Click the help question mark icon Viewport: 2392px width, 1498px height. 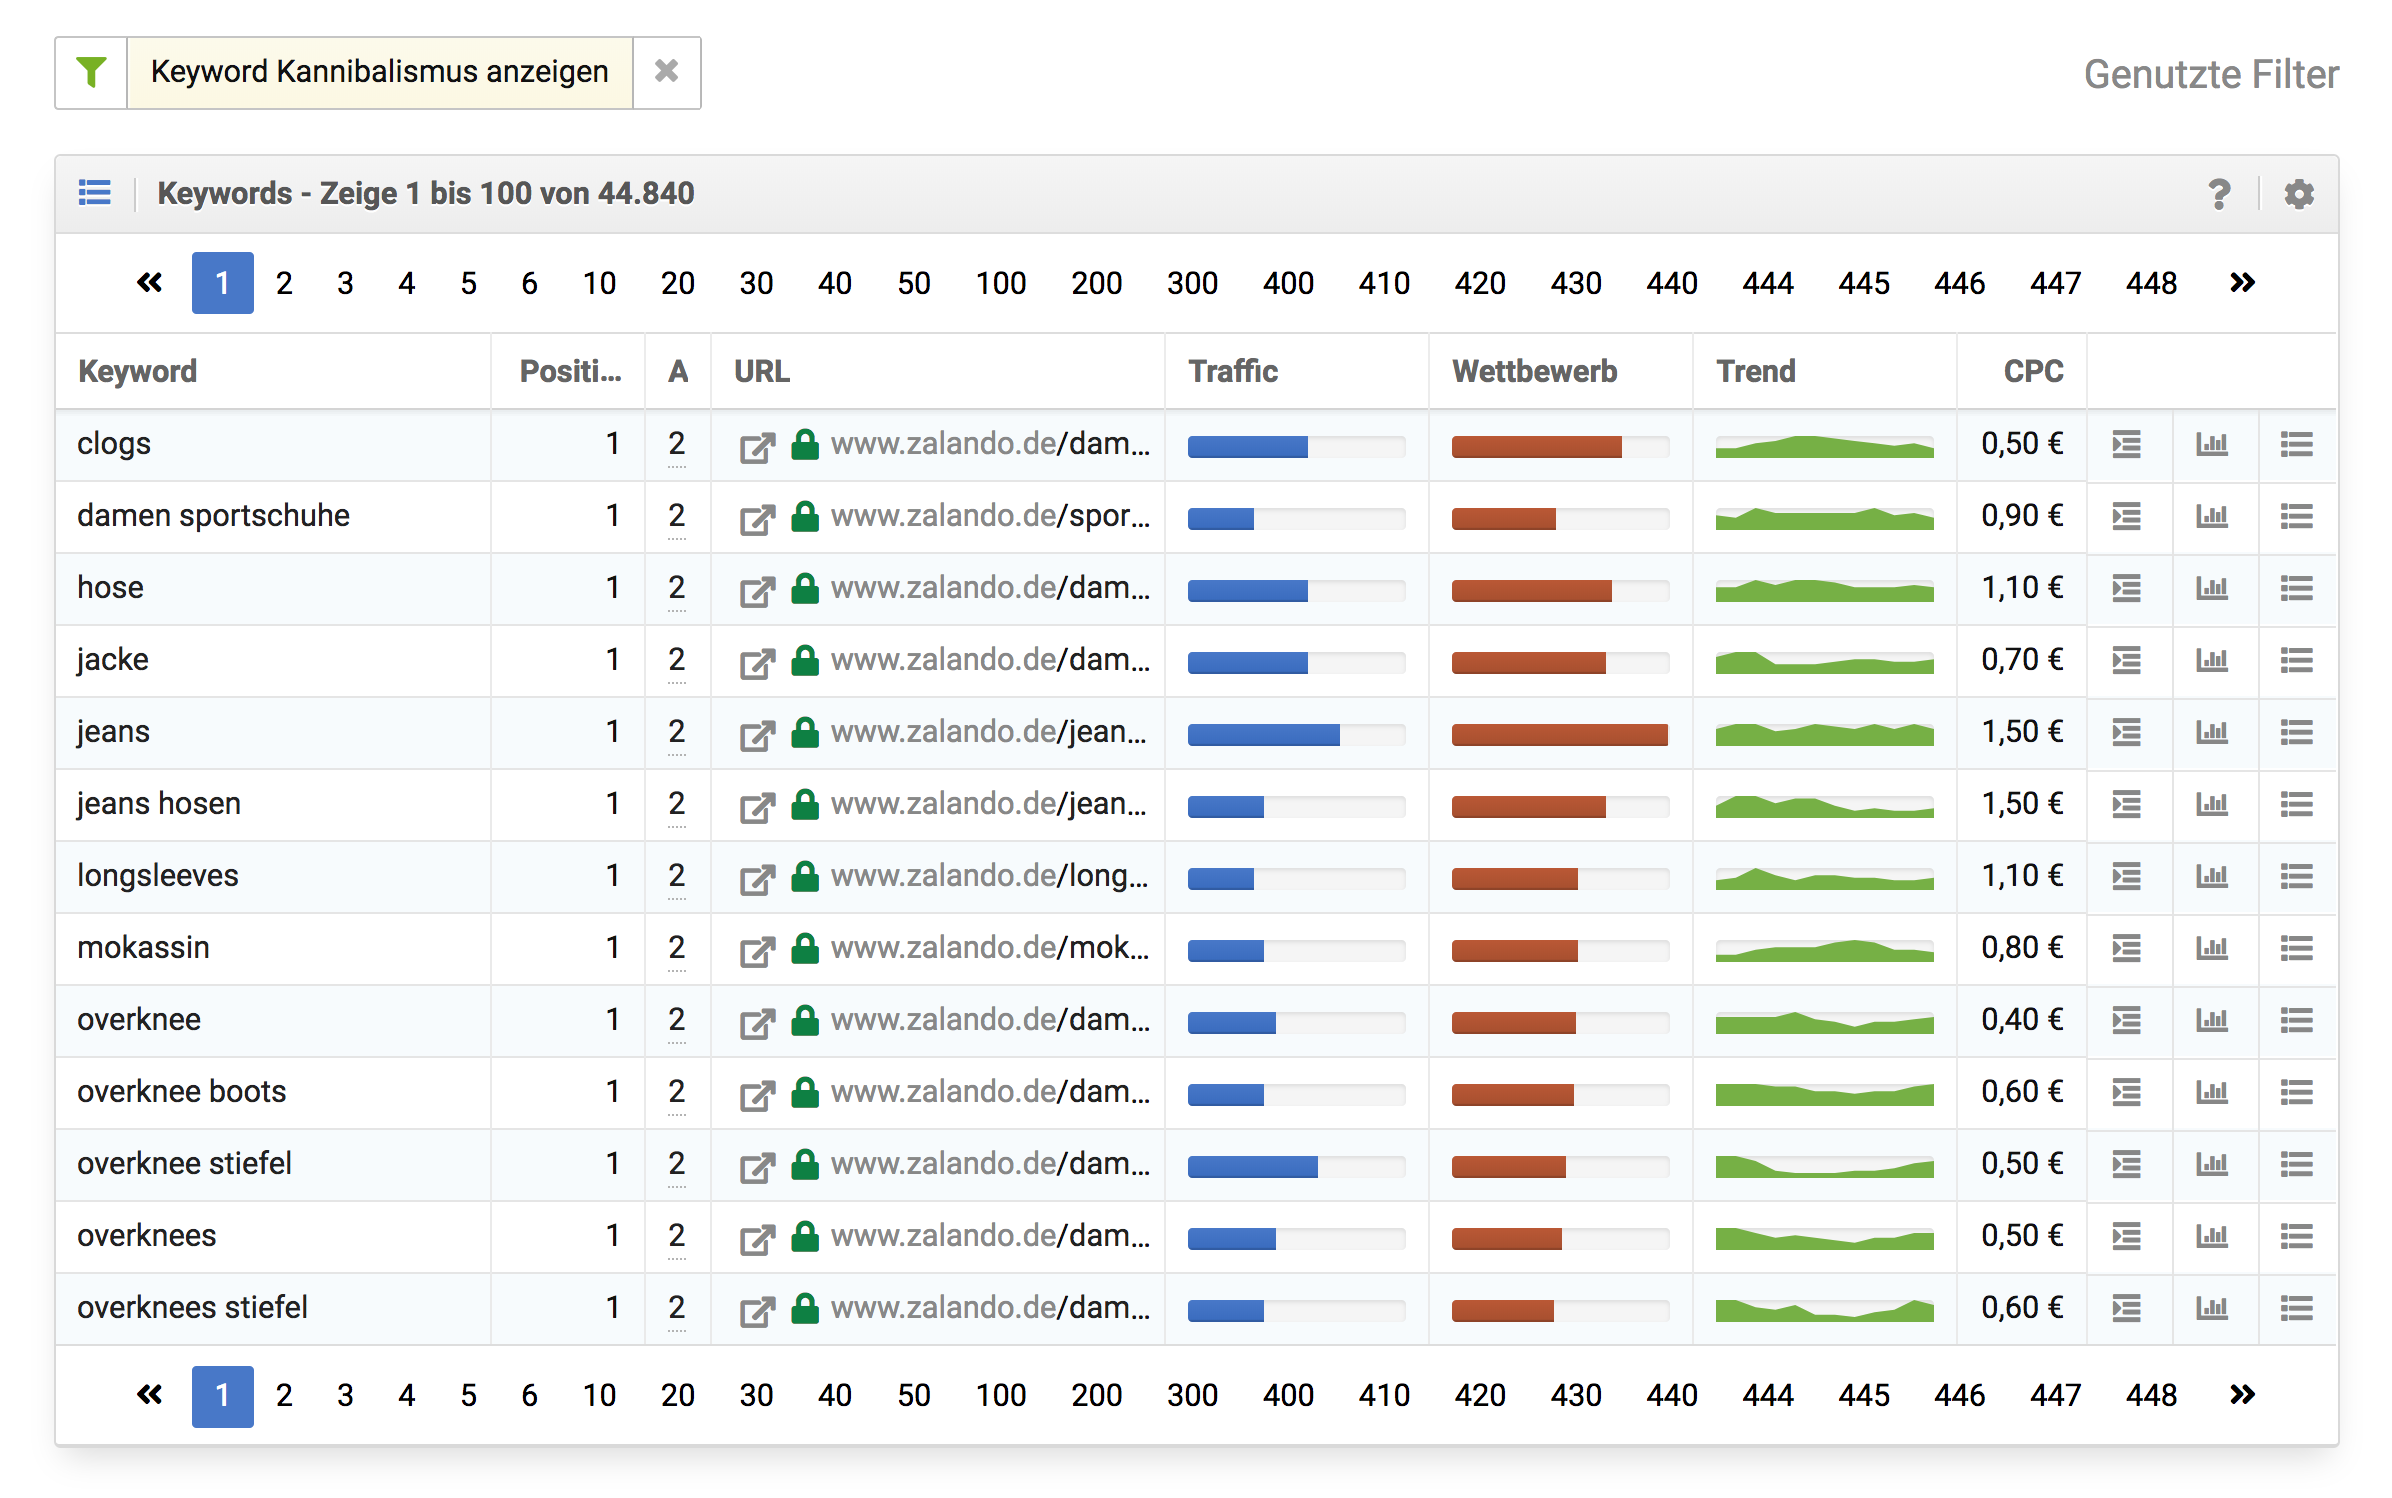pos(2218,194)
